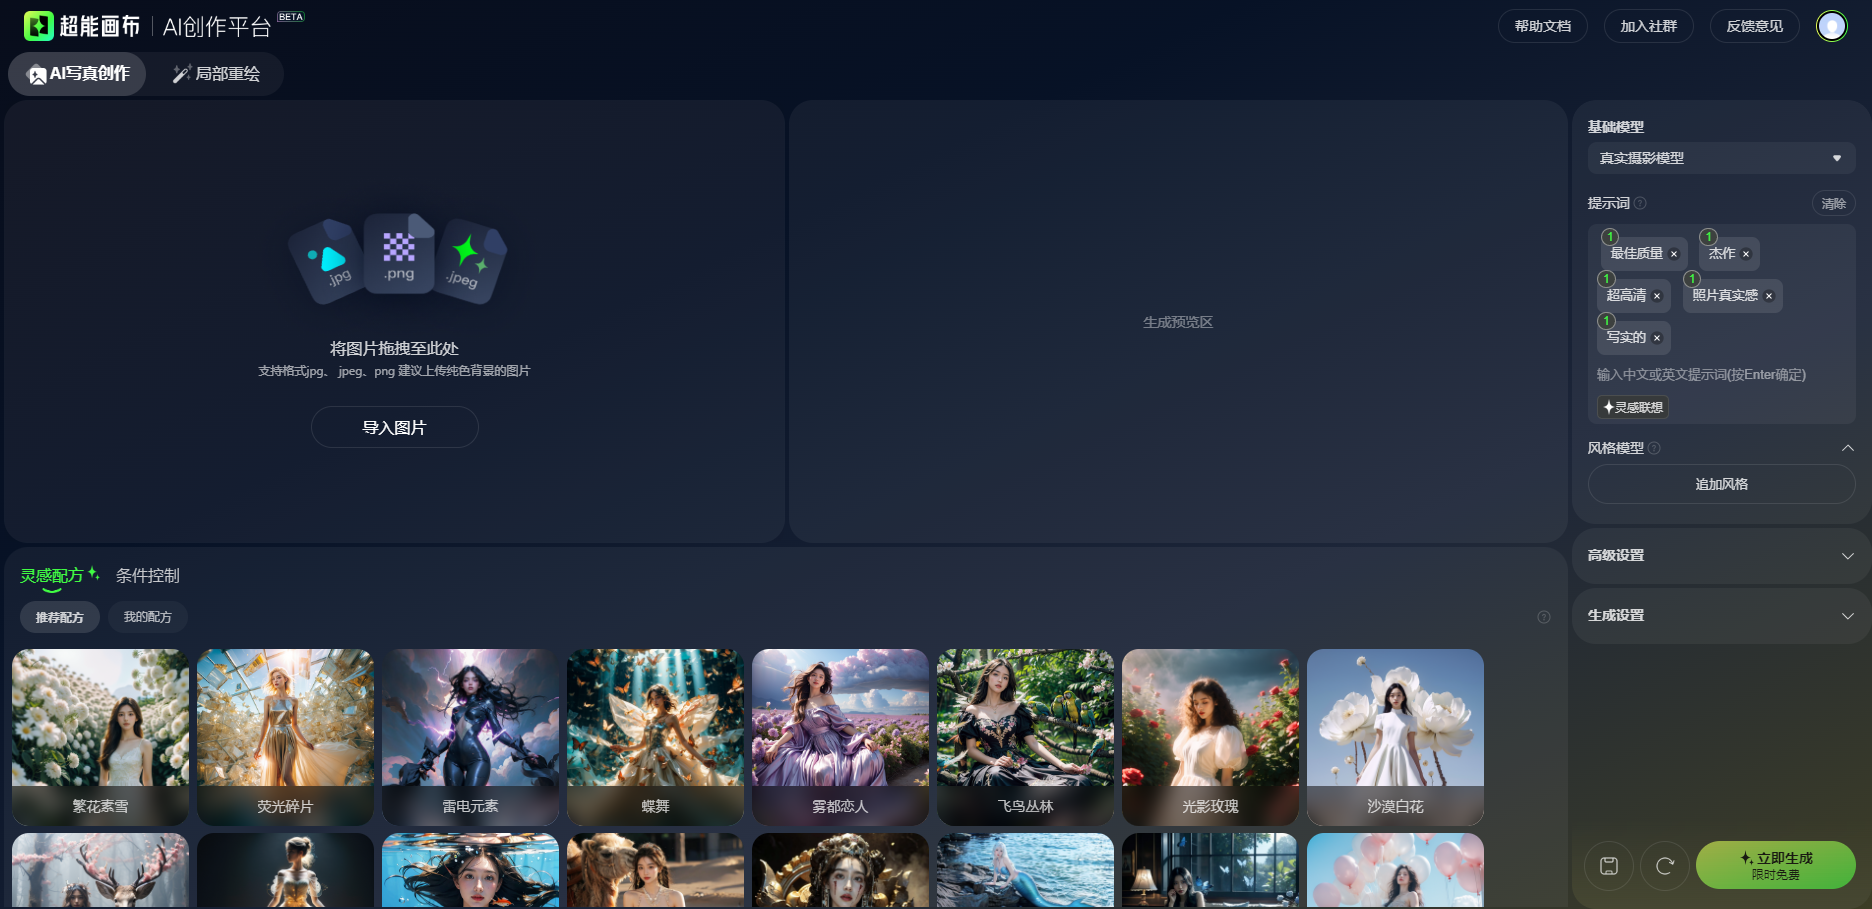The height and width of the screenshot is (909, 1872).
Task: Select the 蝶舞 recipe thumbnail
Action: tap(655, 737)
